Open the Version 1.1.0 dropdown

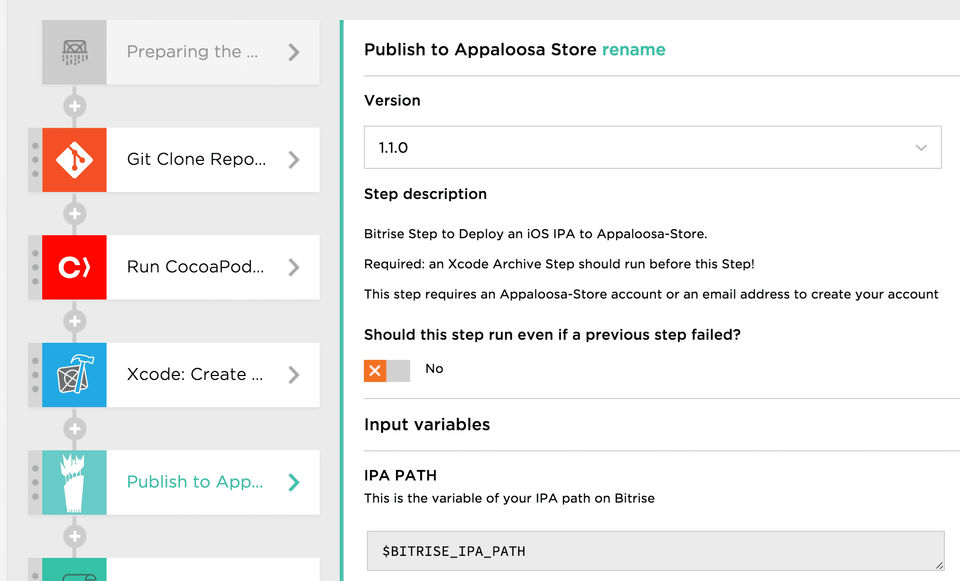[652, 147]
